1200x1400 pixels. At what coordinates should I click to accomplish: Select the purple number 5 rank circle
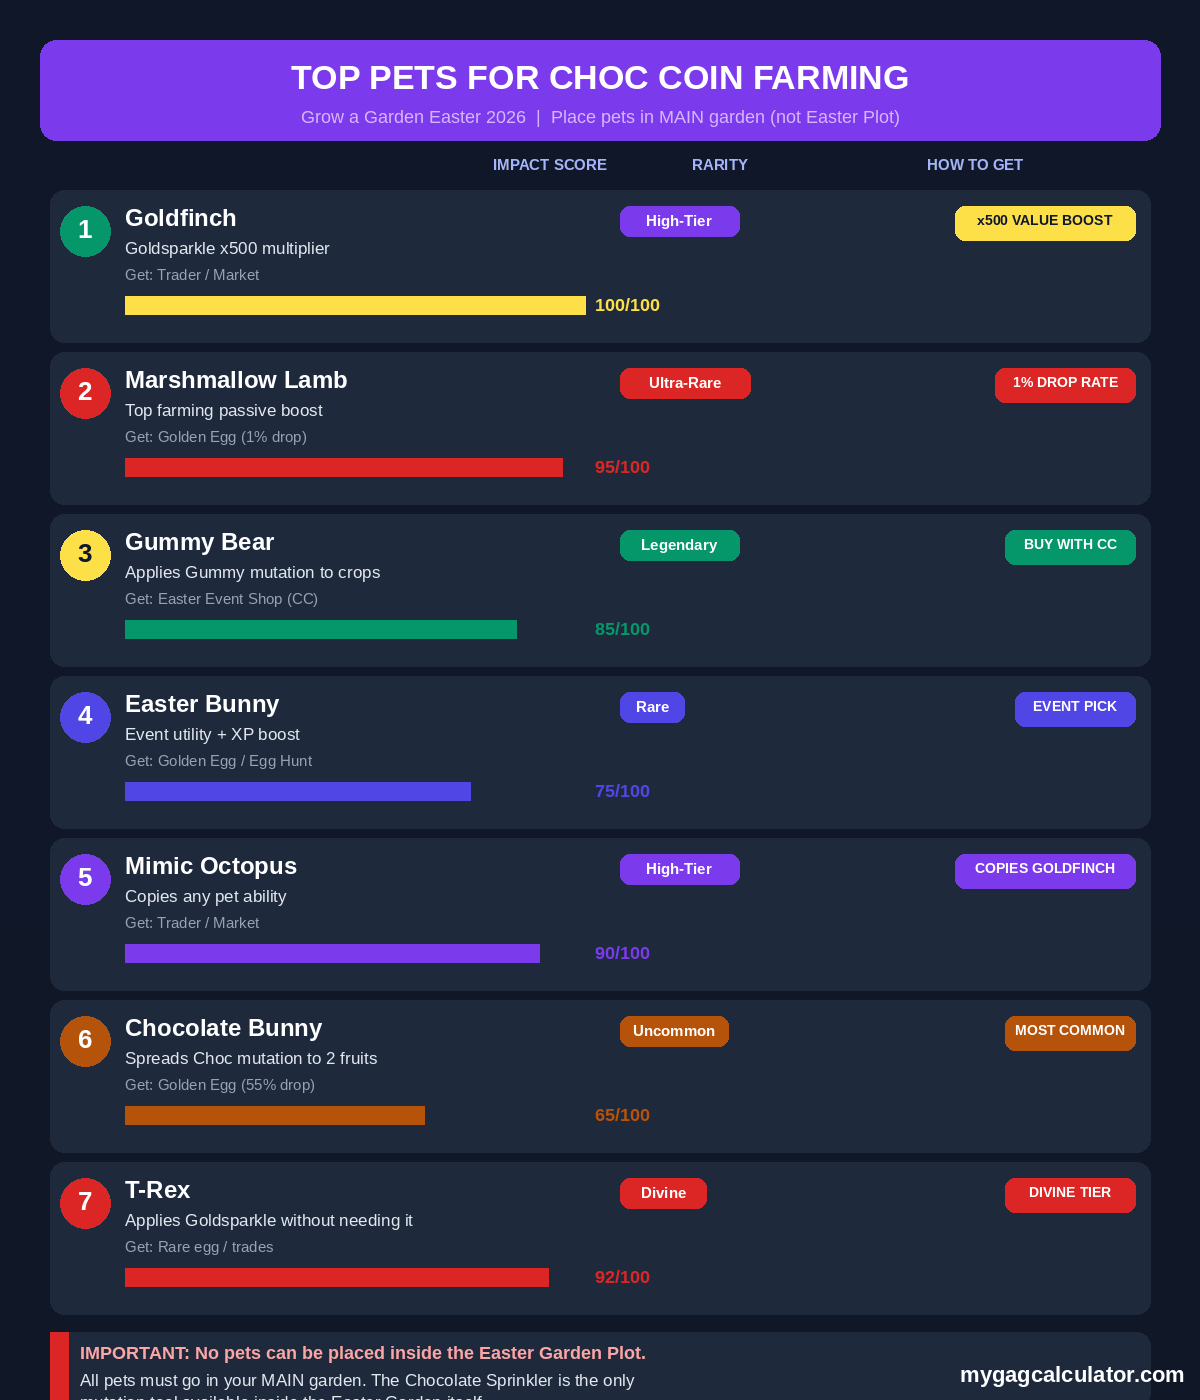85,879
